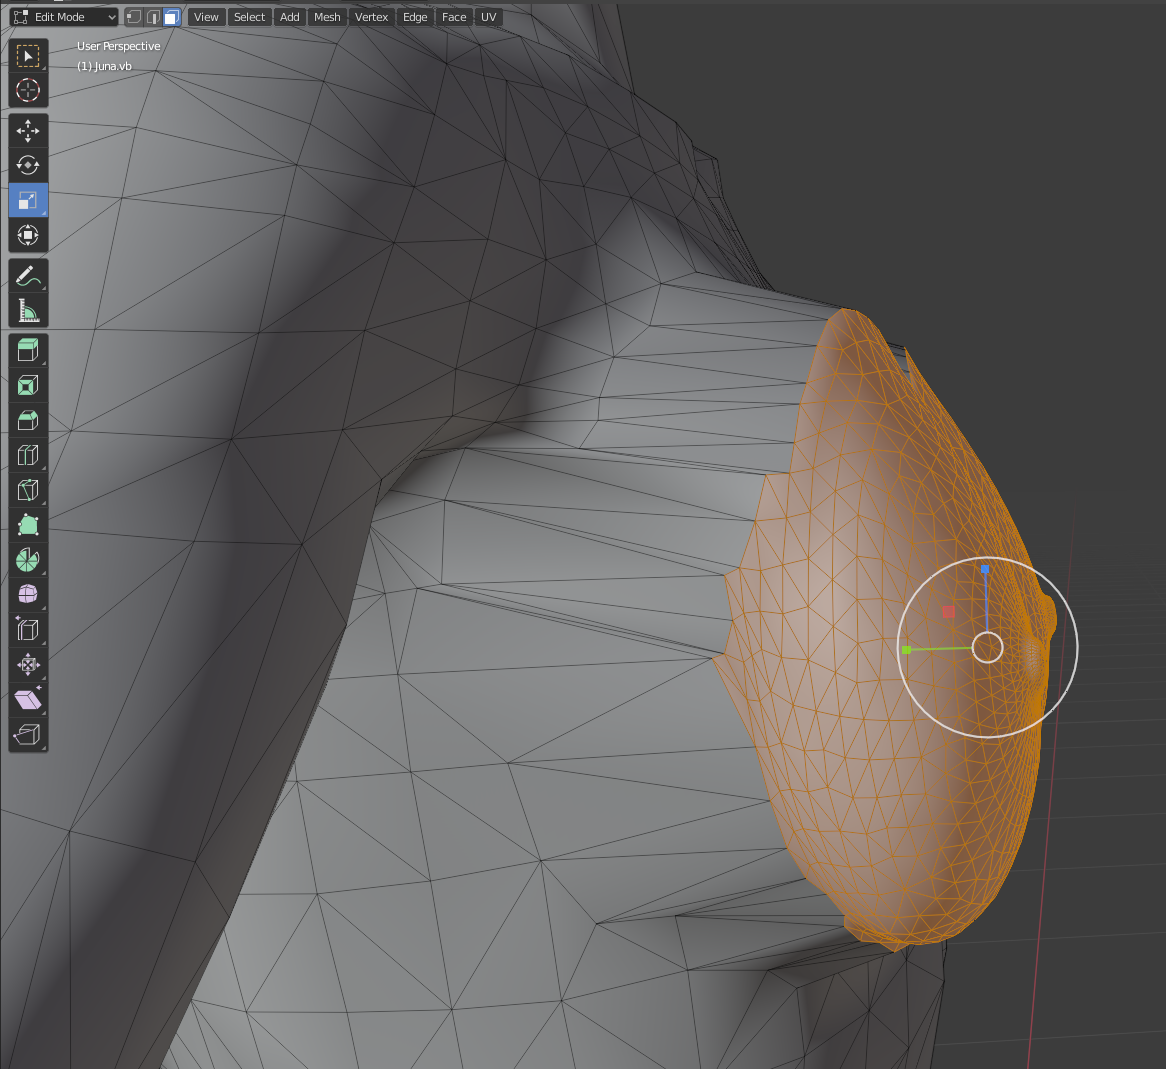Open the Vertex menu
Viewport: 1166px width, 1069px height.
tap(371, 17)
